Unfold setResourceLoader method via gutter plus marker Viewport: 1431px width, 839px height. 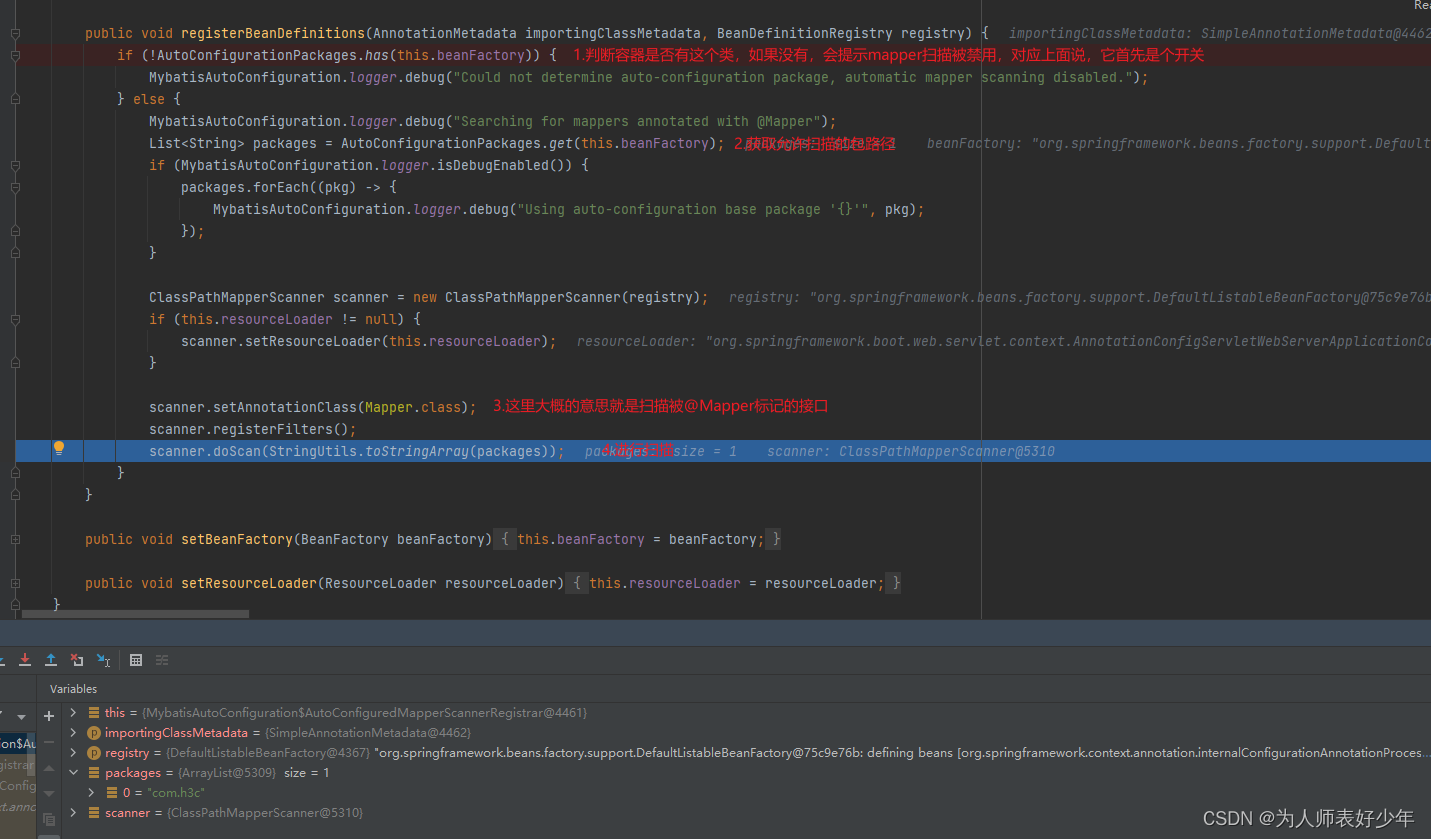[15, 583]
